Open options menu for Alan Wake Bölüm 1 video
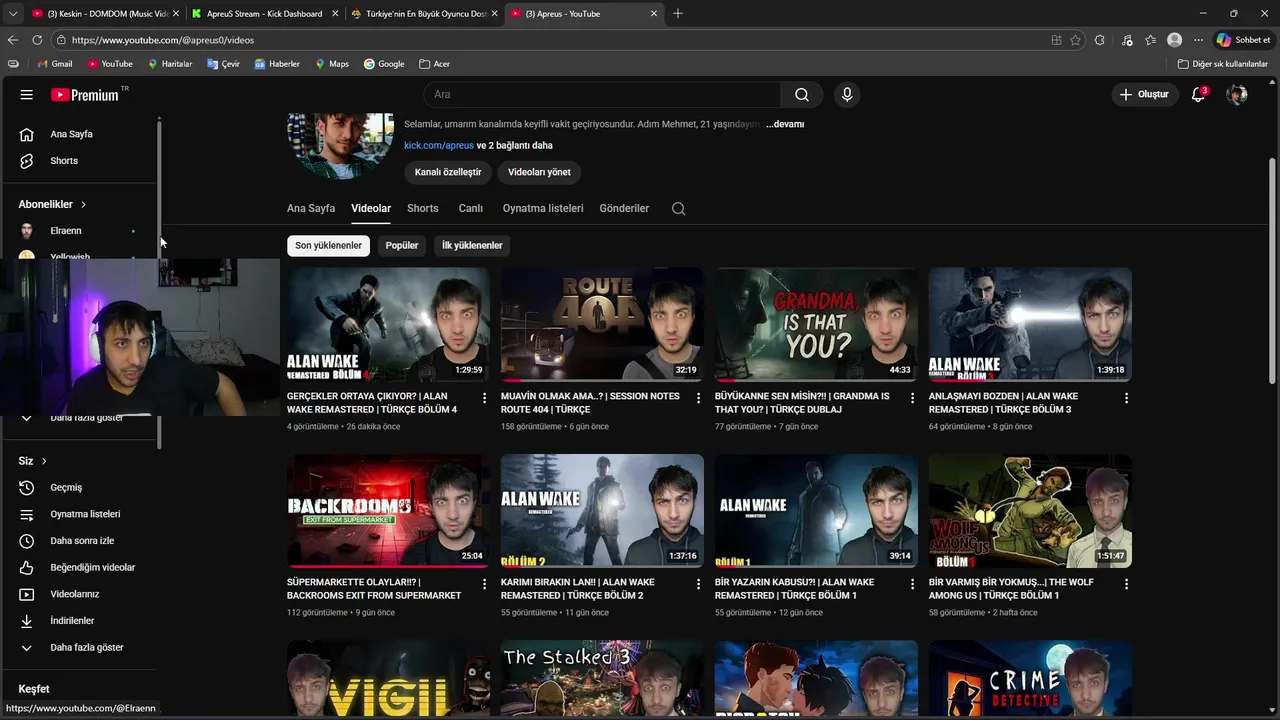Image resolution: width=1280 pixels, height=720 pixels. (x=912, y=584)
